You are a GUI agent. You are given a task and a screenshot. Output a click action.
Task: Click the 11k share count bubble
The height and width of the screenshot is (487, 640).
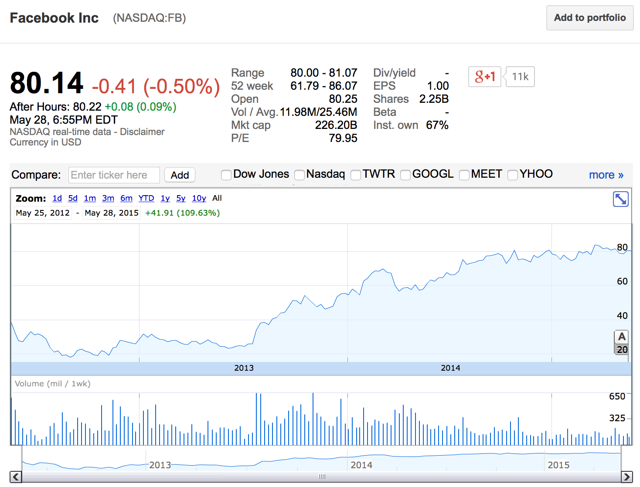pos(520,76)
